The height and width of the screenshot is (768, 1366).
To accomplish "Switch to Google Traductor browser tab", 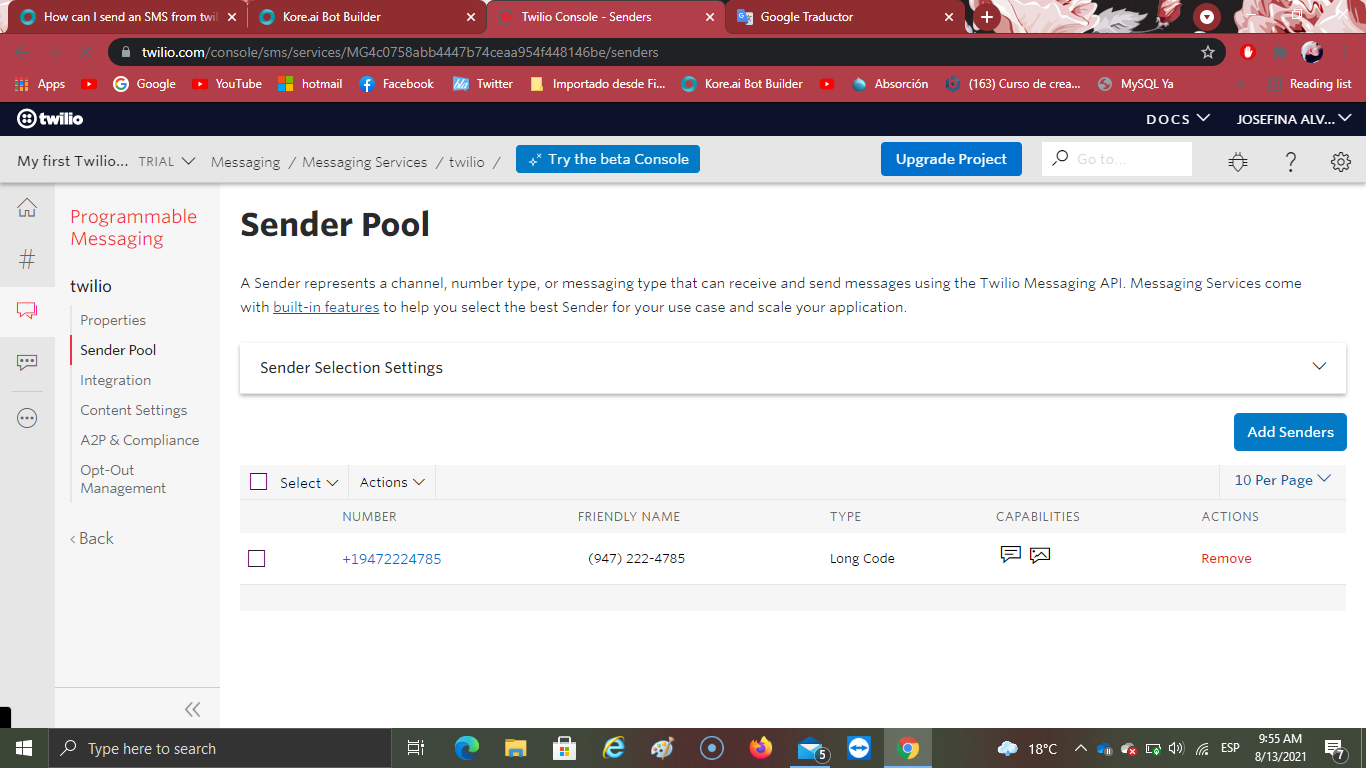I will 846,17.
